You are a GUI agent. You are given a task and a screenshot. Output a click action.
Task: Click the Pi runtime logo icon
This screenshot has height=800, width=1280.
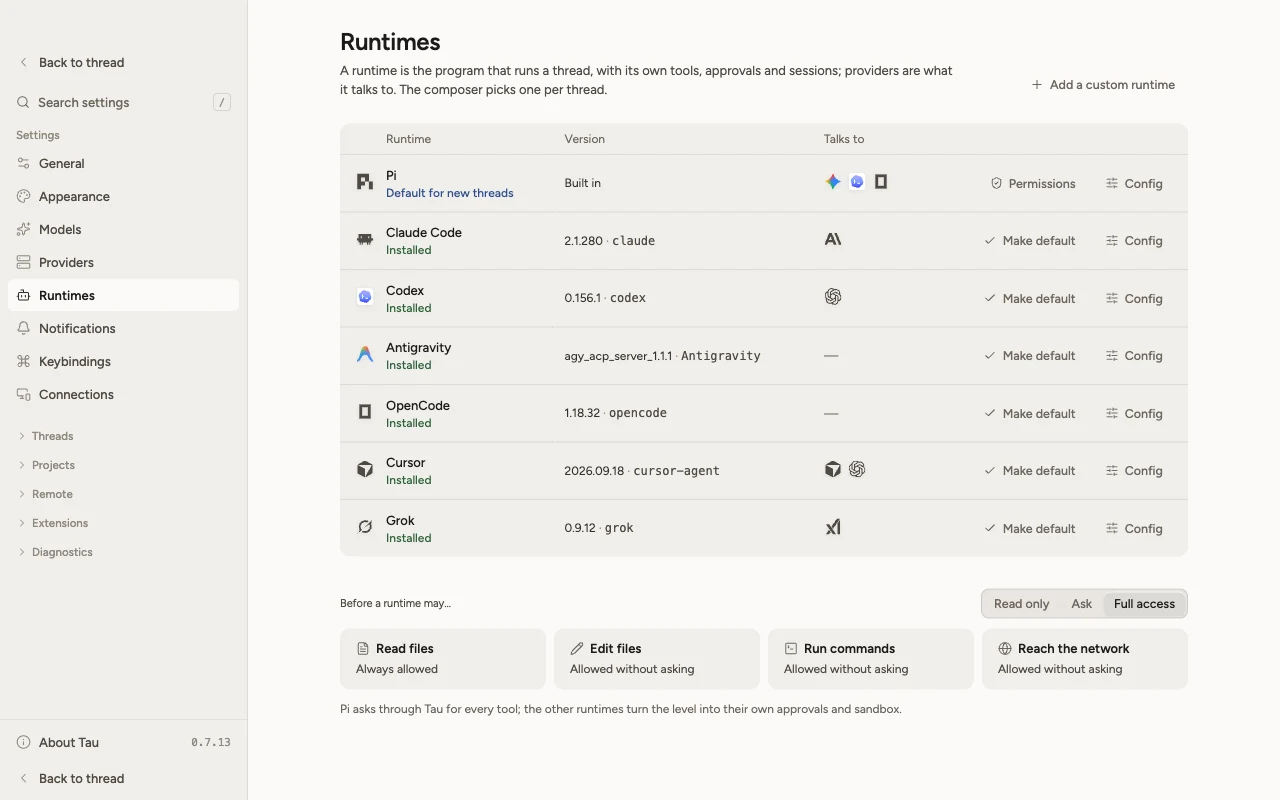click(365, 182)
